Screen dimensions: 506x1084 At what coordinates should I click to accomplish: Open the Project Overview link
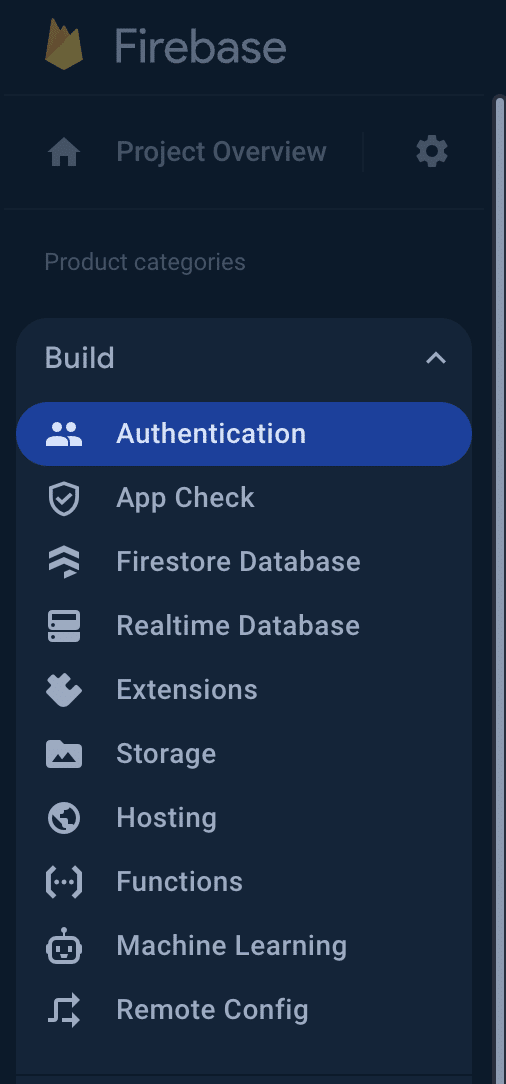click(x=221, y=151)
